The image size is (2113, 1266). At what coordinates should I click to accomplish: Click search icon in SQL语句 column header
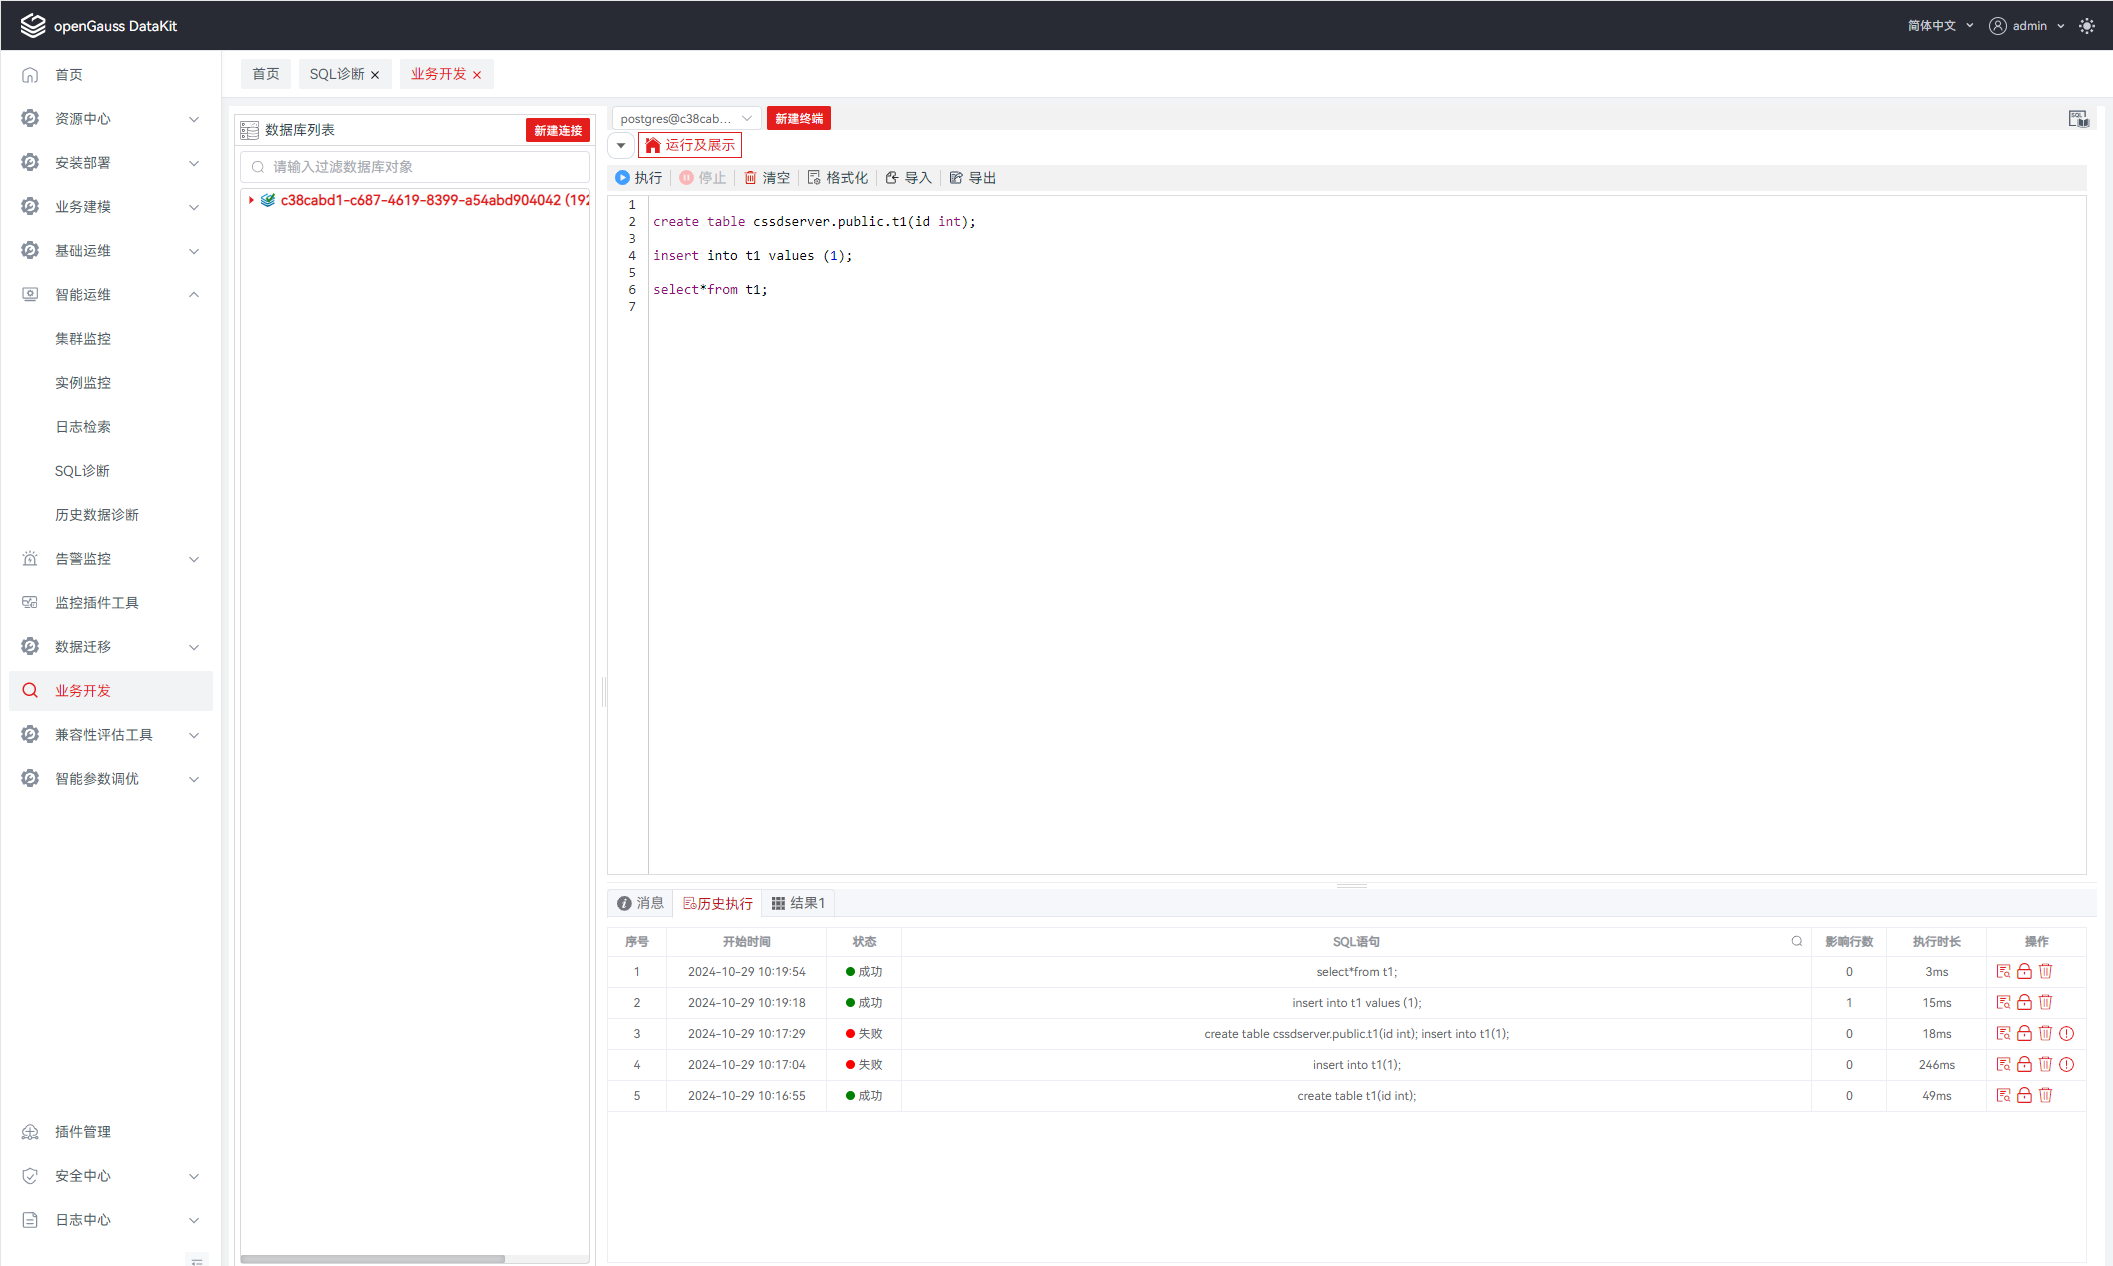point(1796,941)
